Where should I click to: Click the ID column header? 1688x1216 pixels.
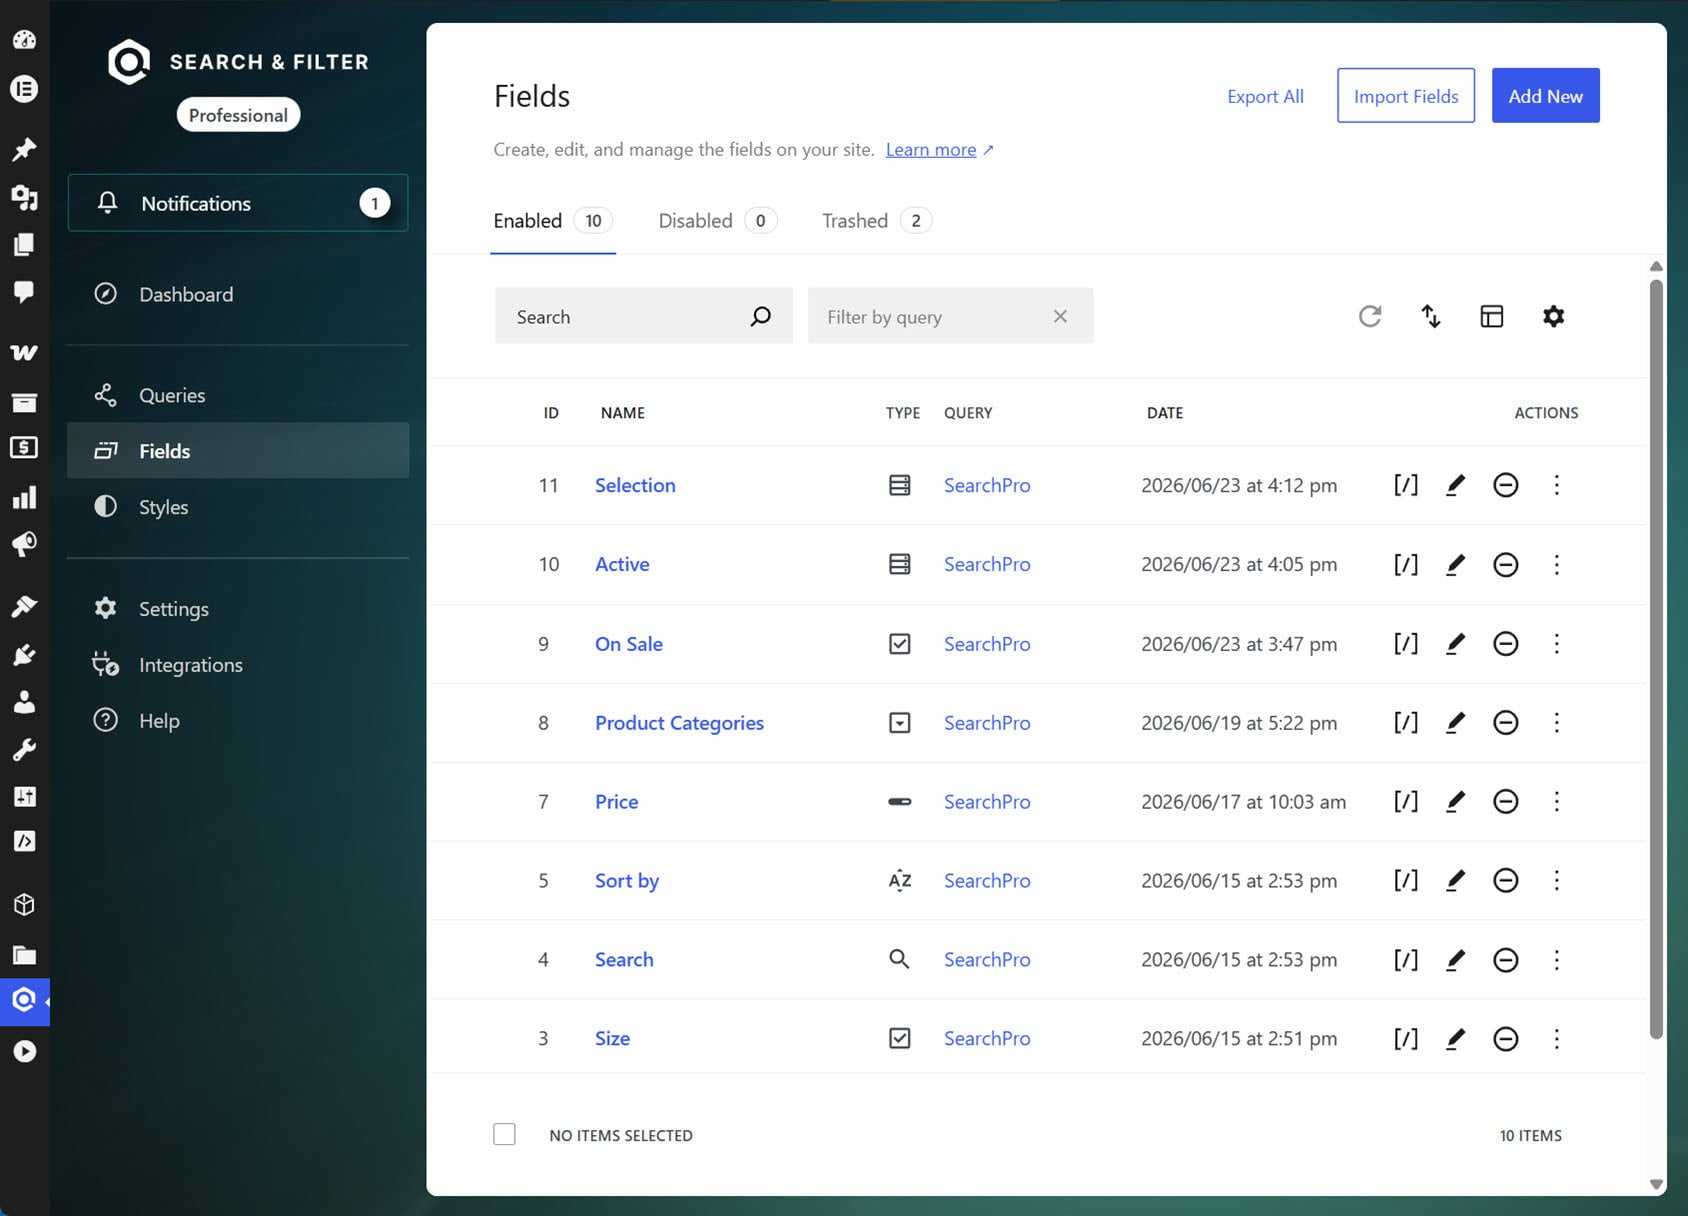(551, 412)
